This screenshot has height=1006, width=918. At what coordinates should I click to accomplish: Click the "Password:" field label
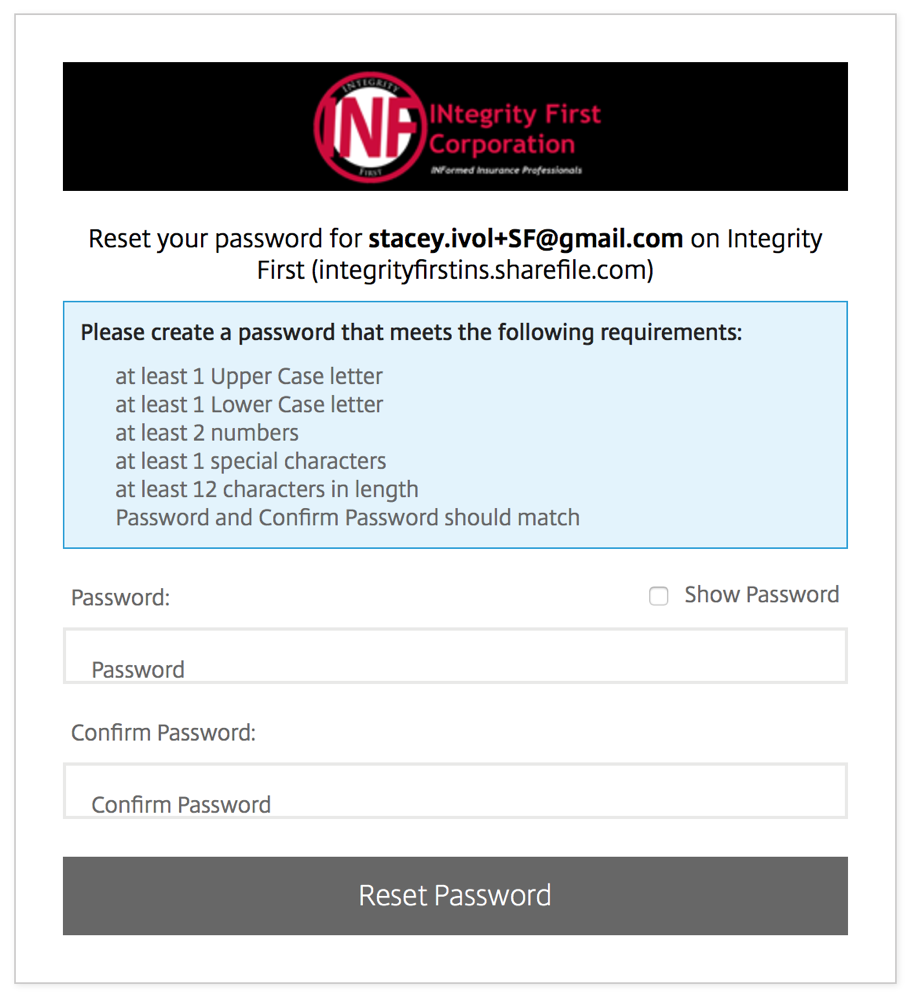pyautogui.click(x=120, y=597)
